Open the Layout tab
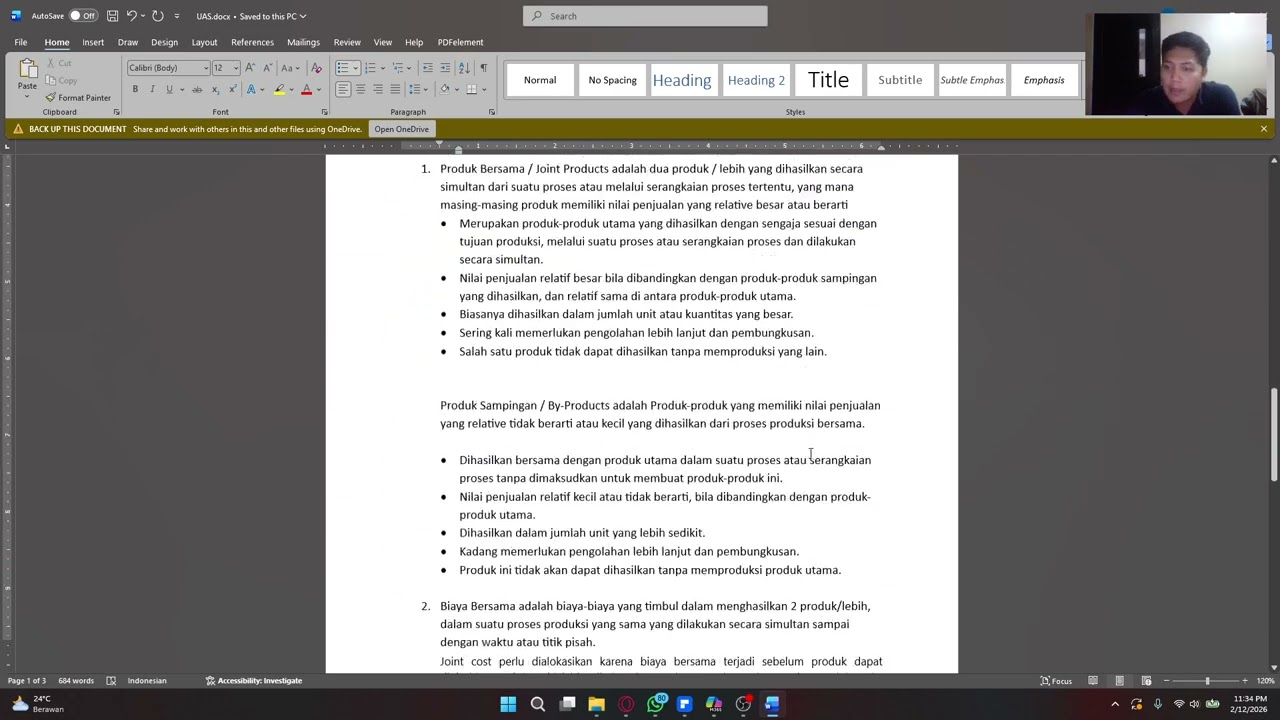Viewport: 1280px width, 720px height. [204, 42]
